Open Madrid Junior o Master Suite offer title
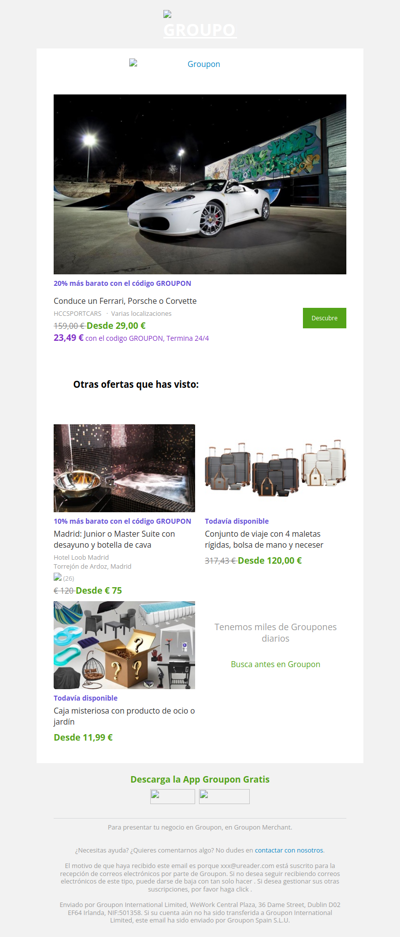The width and height of the screenshot is (400, 937). coord(114,539)
